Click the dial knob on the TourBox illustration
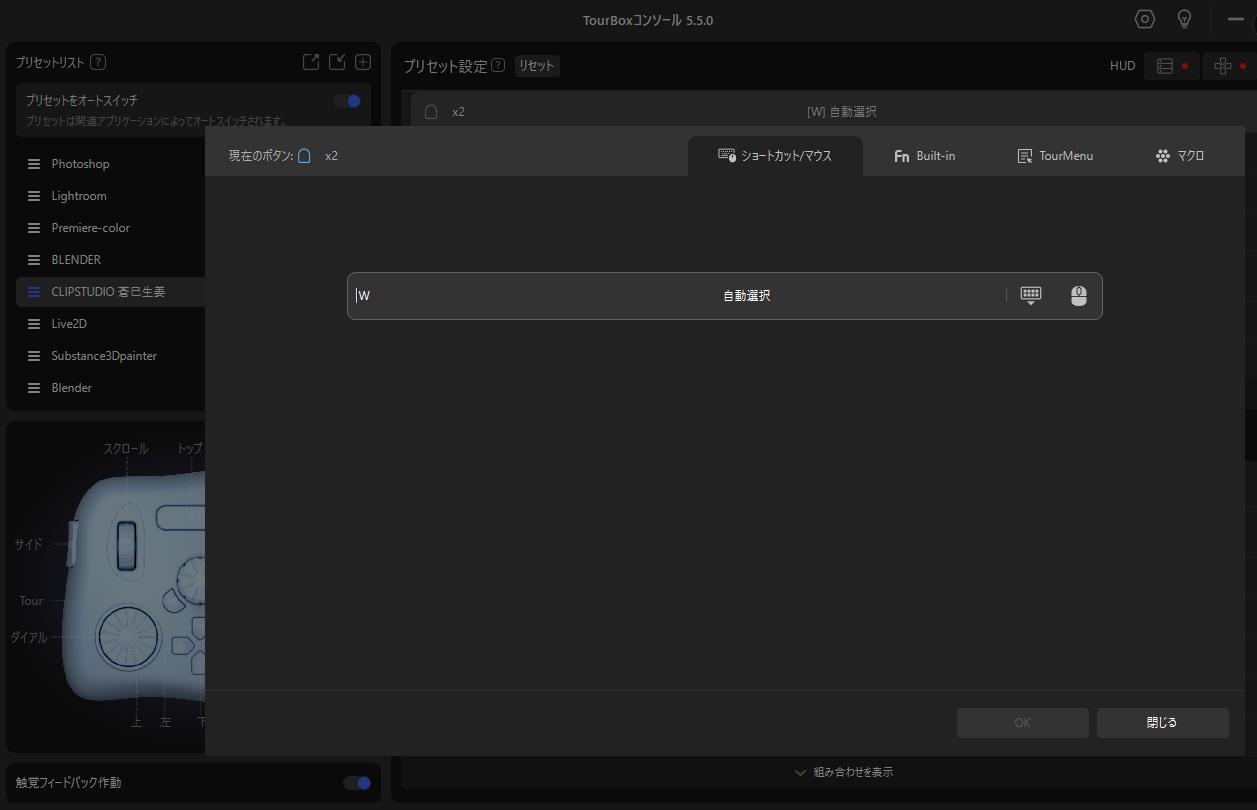This screenshot has width=1257, height=810. pos(129,637)
